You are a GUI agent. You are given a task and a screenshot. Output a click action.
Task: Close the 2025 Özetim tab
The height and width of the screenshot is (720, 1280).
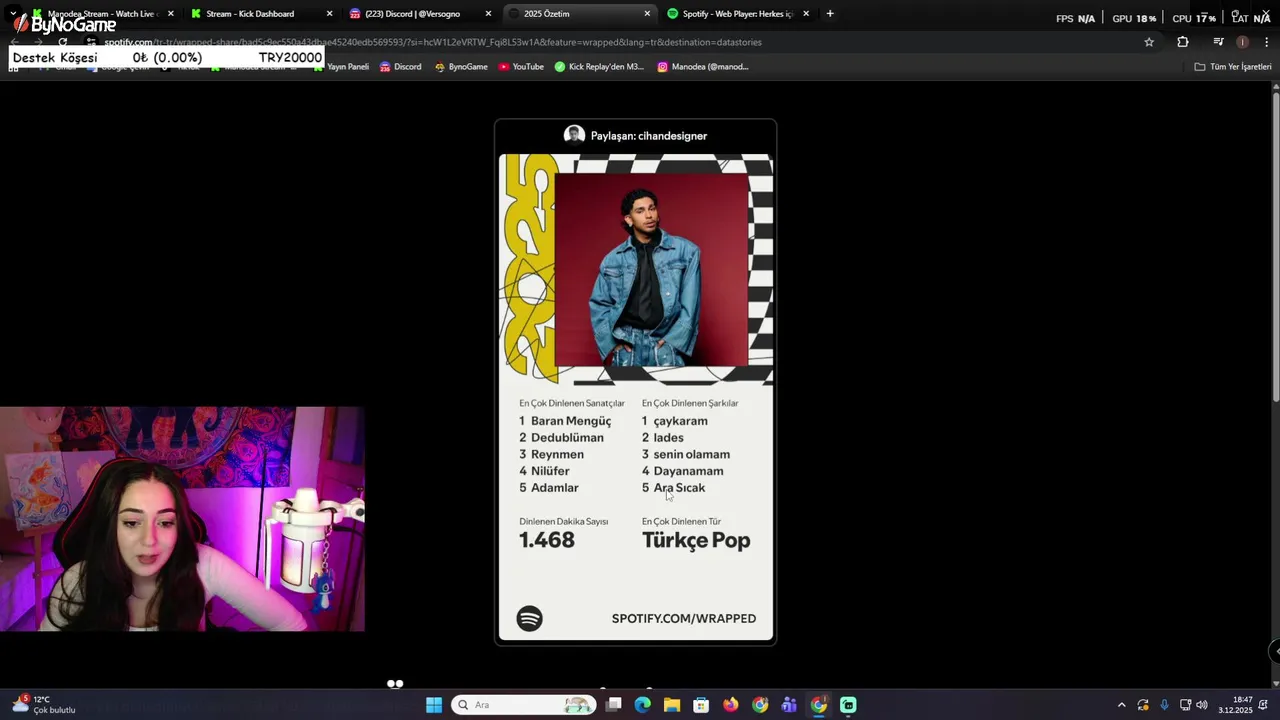(x=647, y=14)
